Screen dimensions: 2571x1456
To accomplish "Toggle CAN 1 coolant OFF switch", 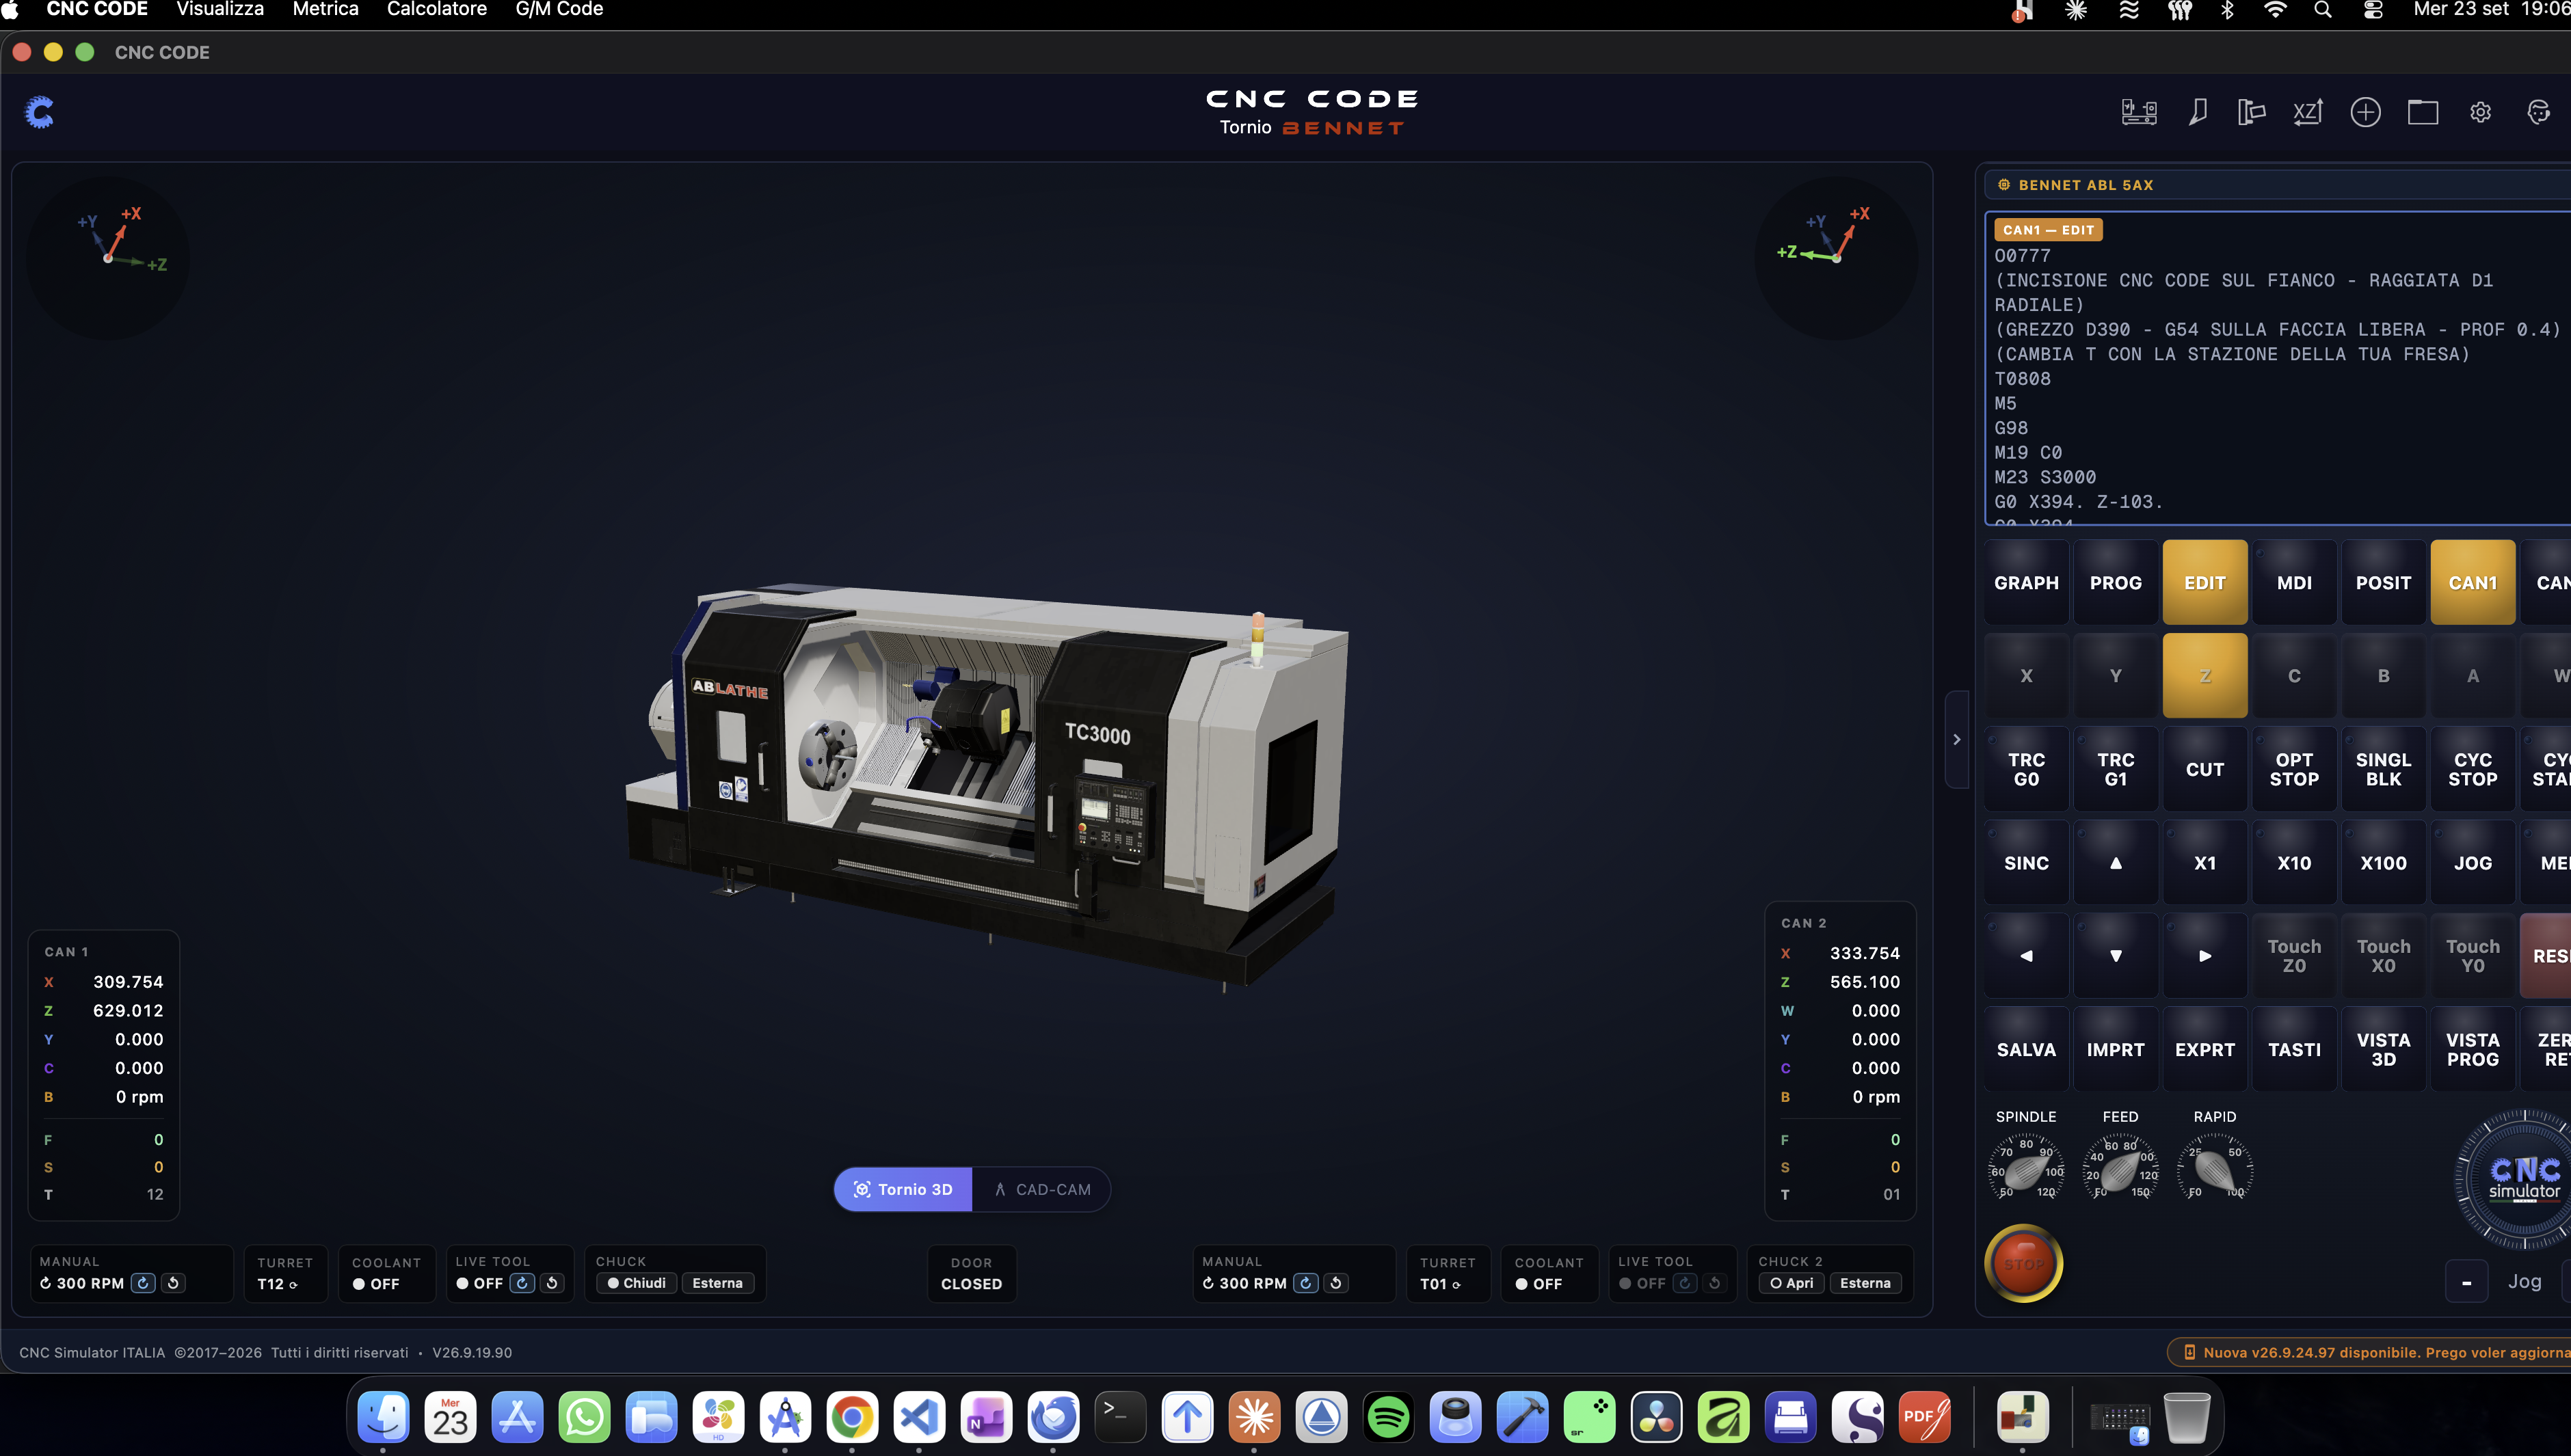I will pos(376,1284).
